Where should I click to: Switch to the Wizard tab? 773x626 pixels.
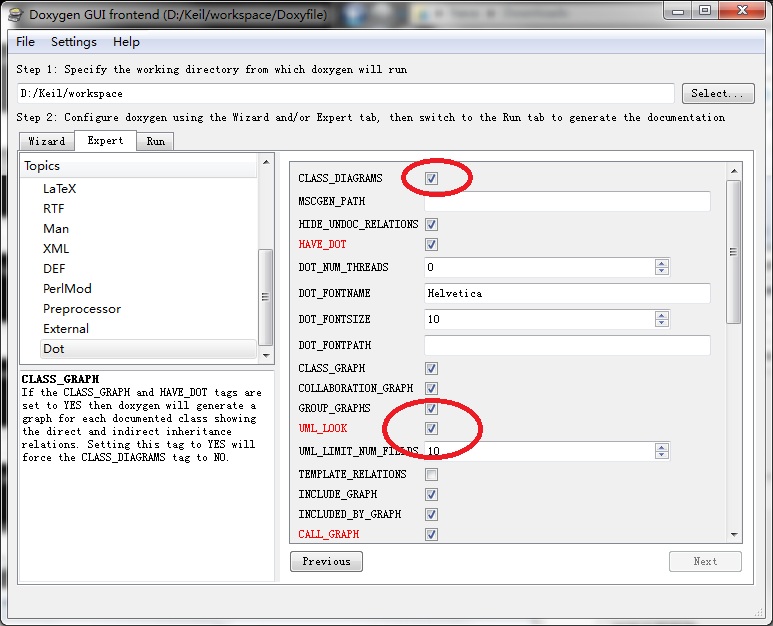47,141
